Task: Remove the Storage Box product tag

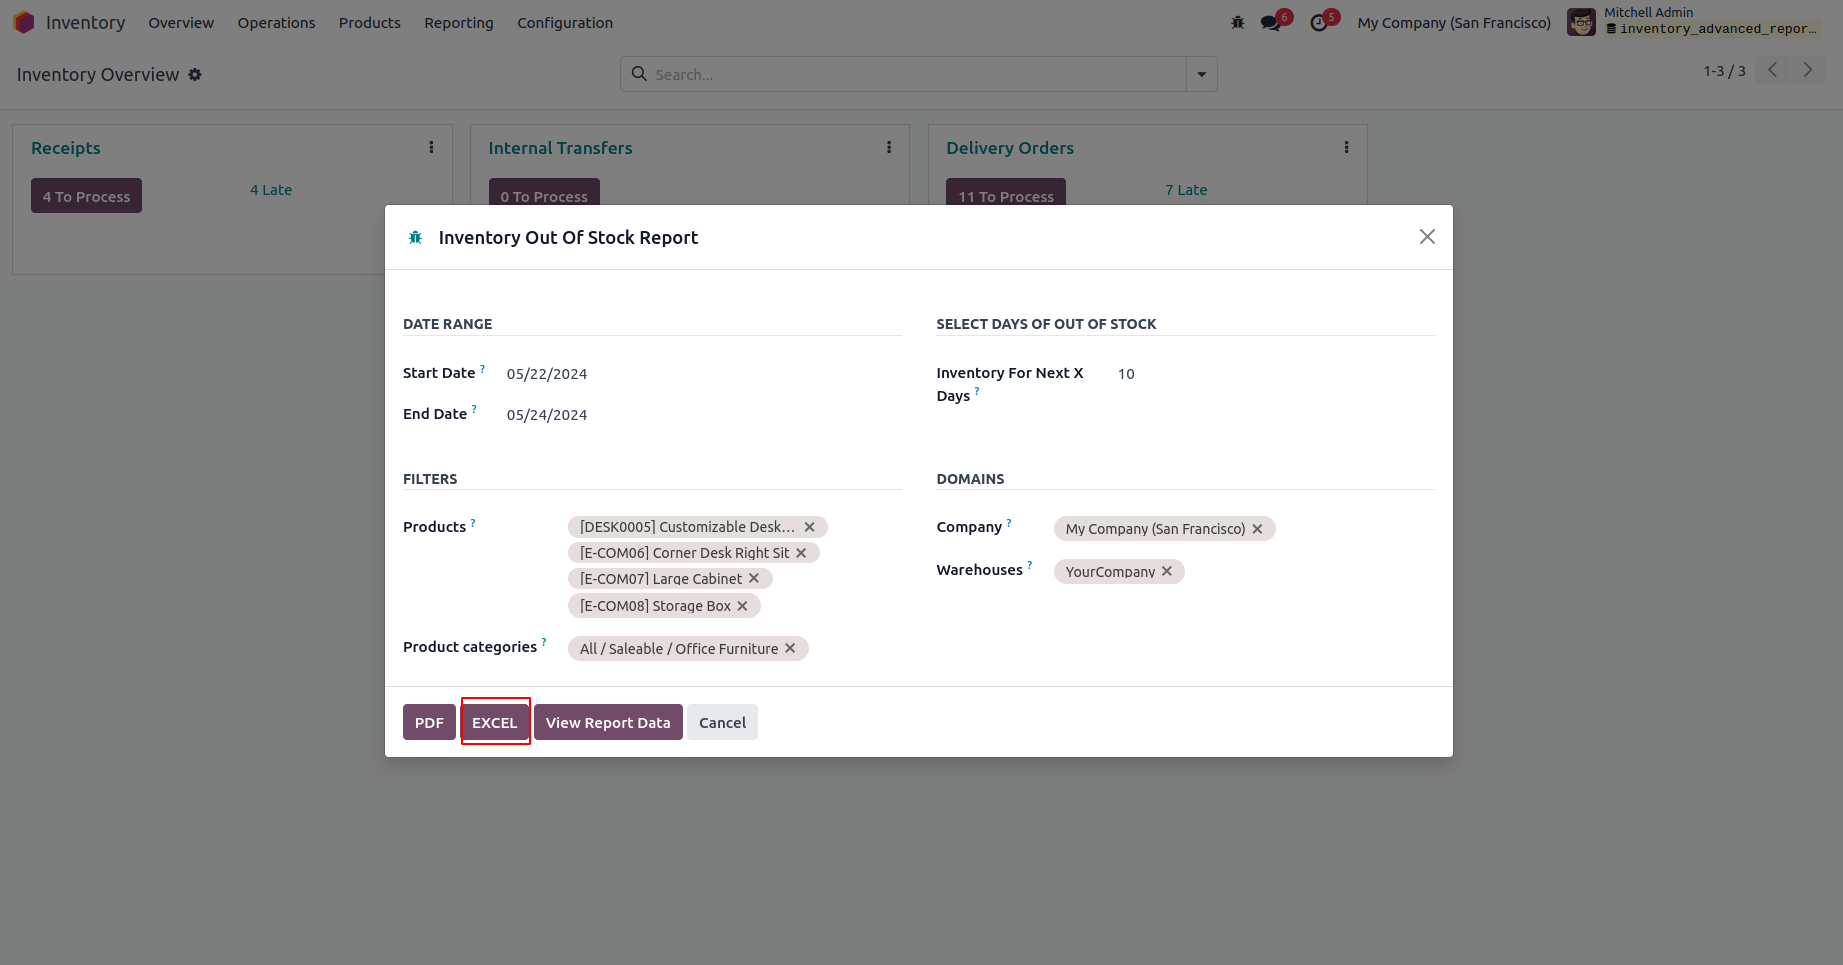Action: [x=742, y=606]
